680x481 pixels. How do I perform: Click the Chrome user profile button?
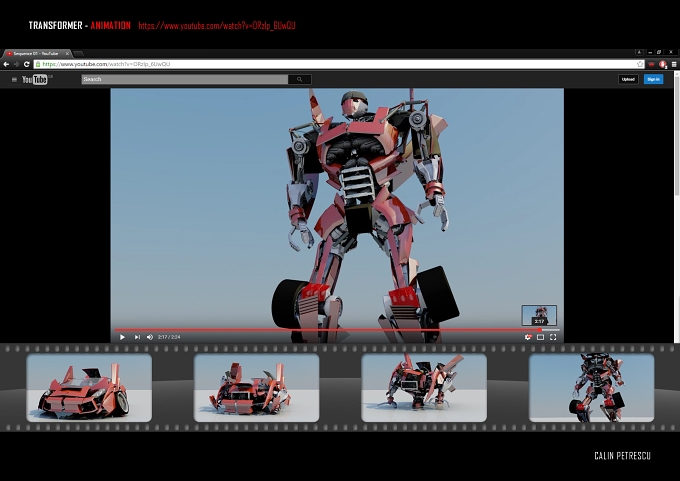pos(639,52)
